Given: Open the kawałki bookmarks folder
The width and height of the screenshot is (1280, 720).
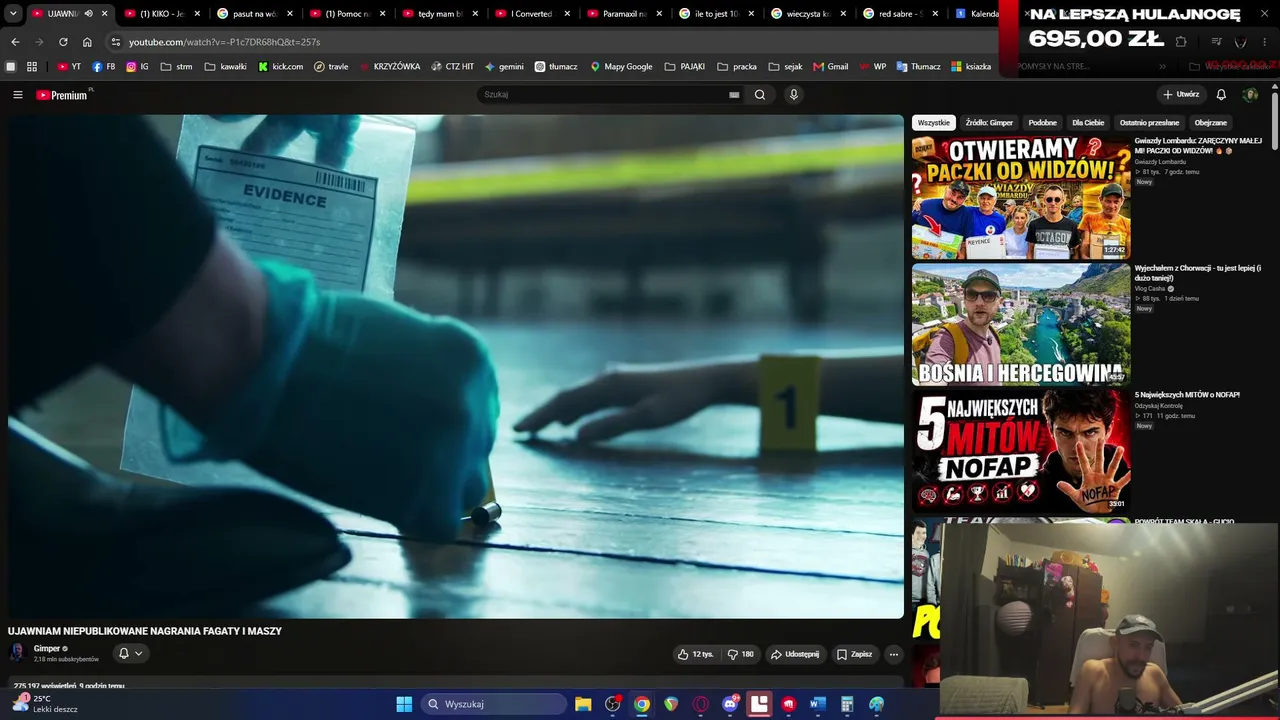Looking at the screenshot, I should [x=225, y=67].
